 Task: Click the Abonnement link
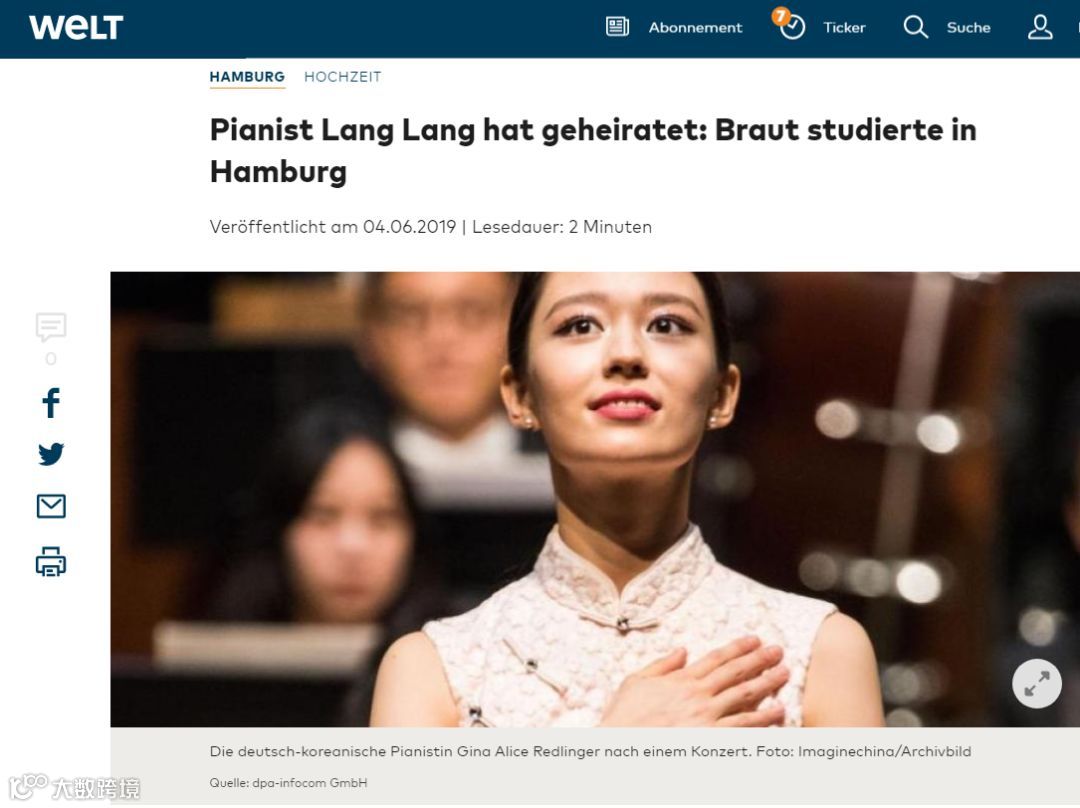tap(695, 28)
